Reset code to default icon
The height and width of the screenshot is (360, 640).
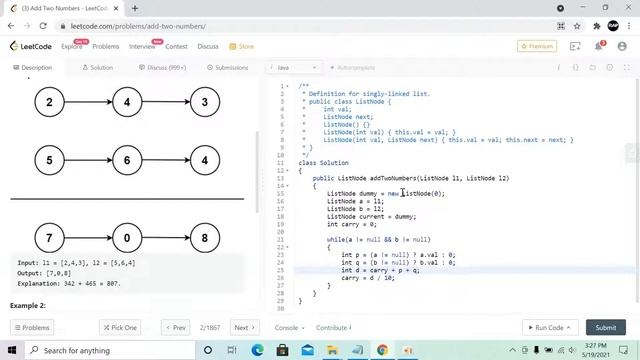(593, 68)
